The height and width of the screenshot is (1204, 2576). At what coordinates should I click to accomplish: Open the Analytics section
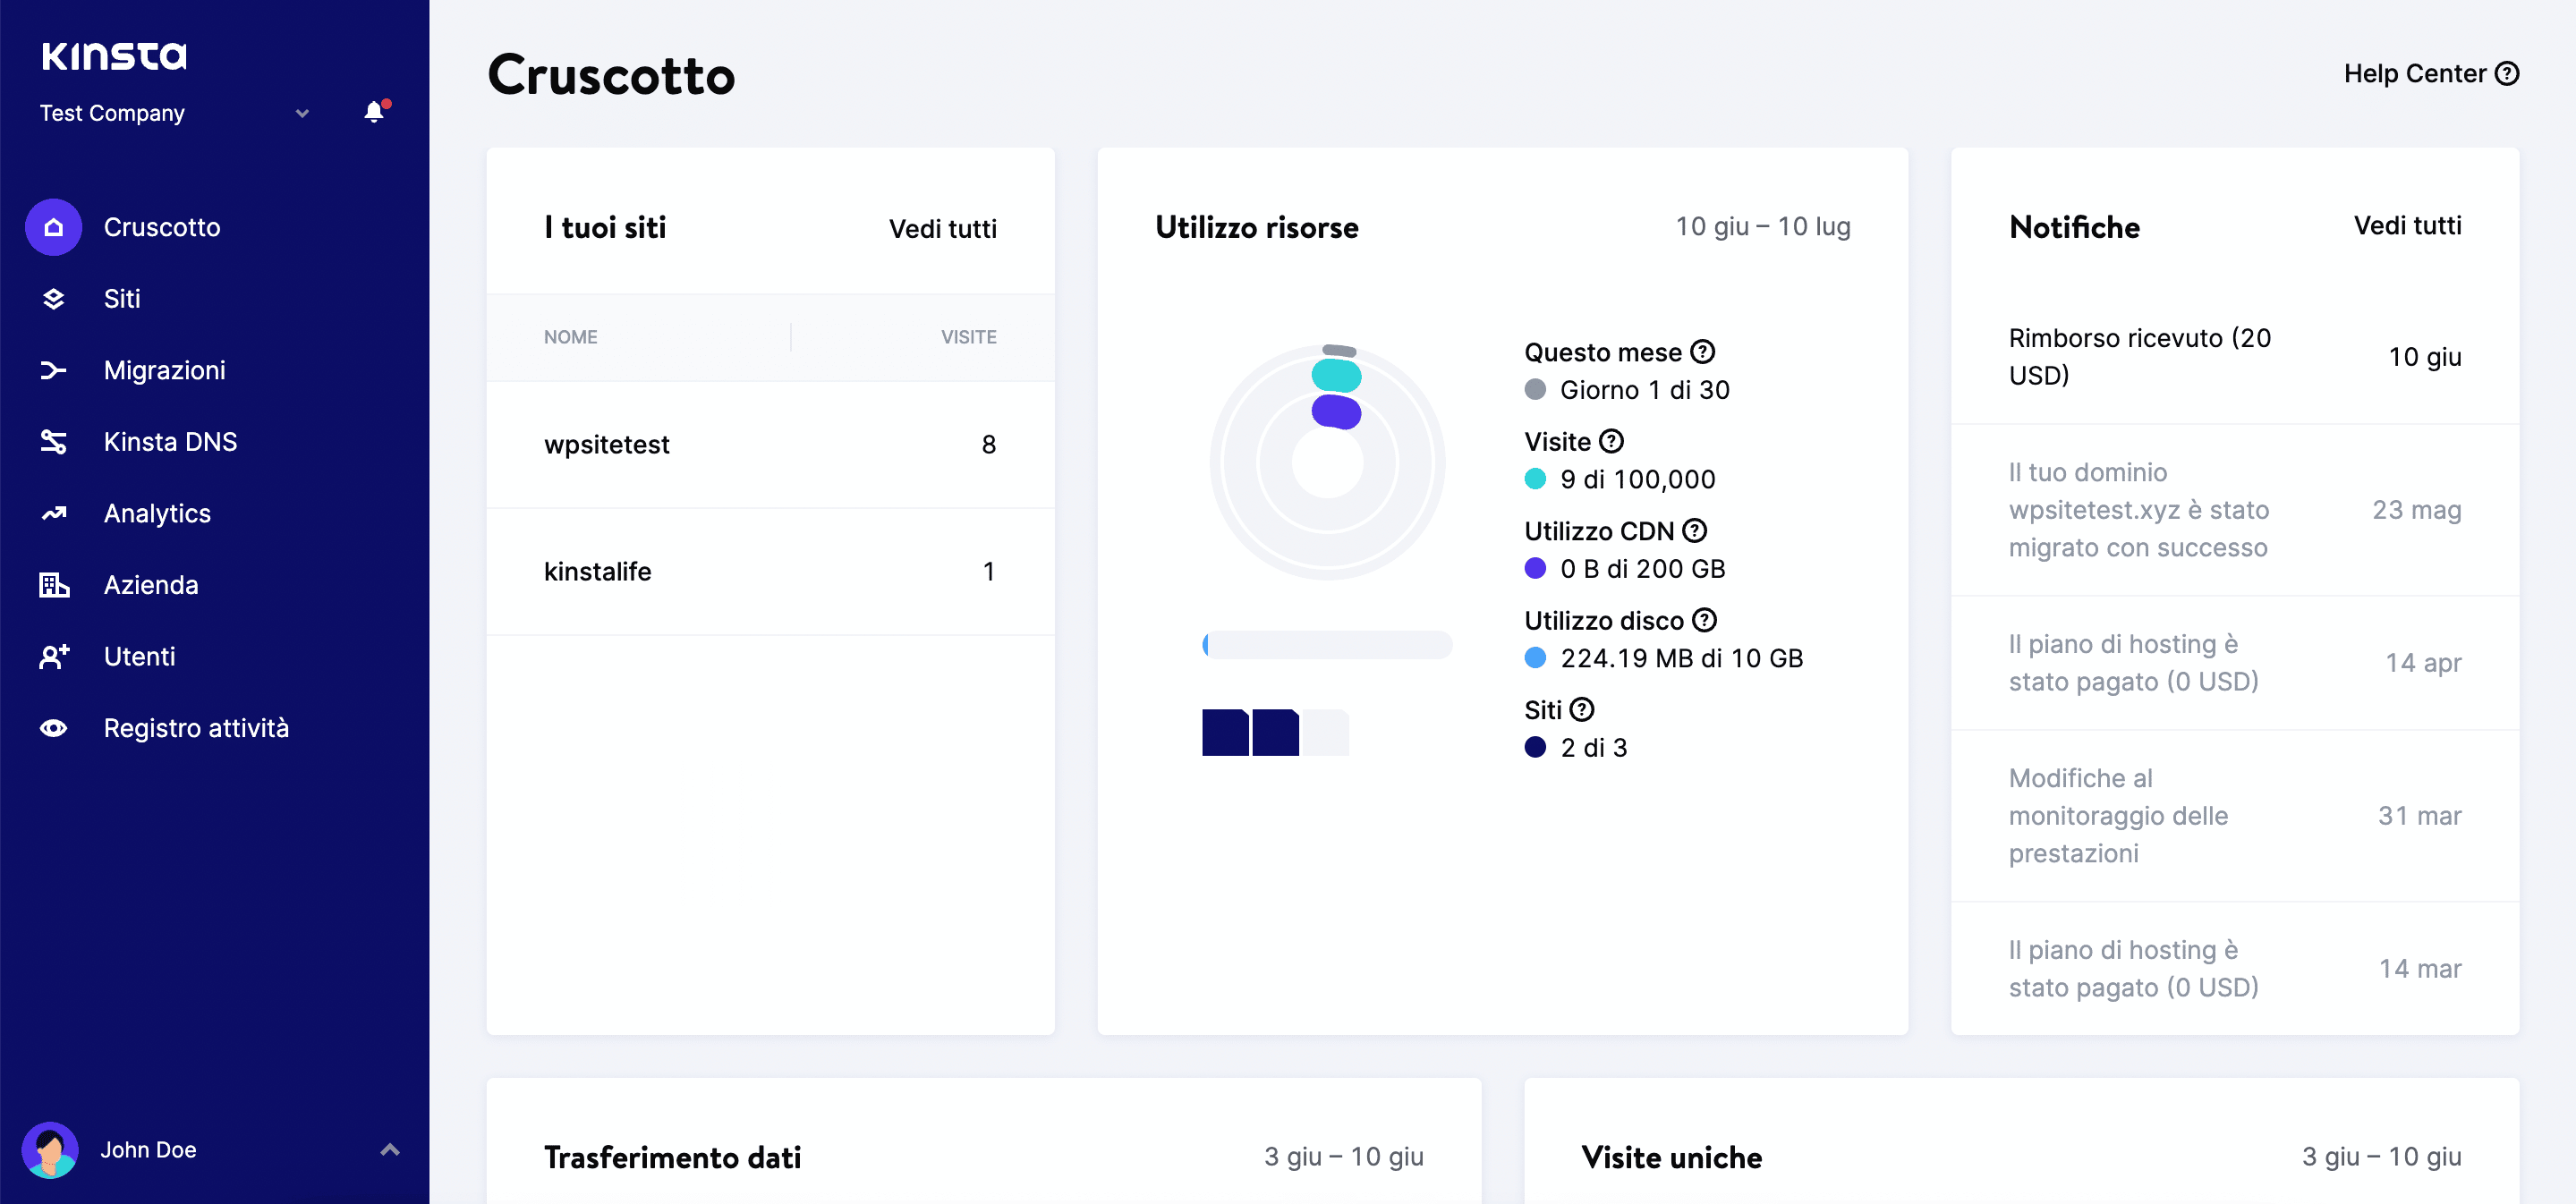pyautogui.click(x=156, y=513)
